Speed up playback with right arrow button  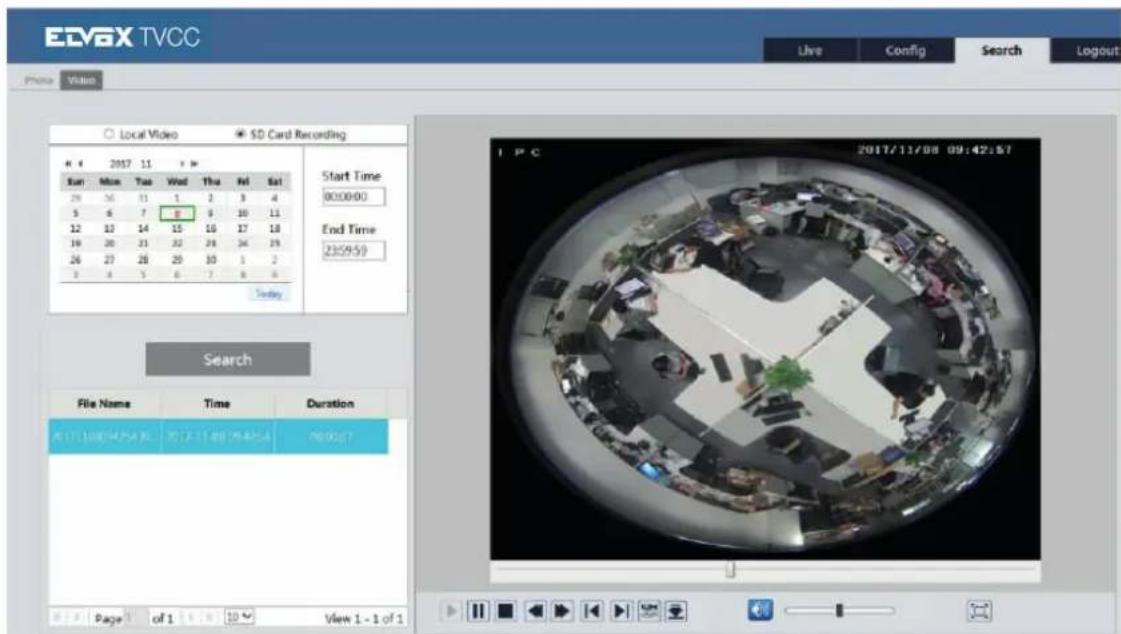563,611
